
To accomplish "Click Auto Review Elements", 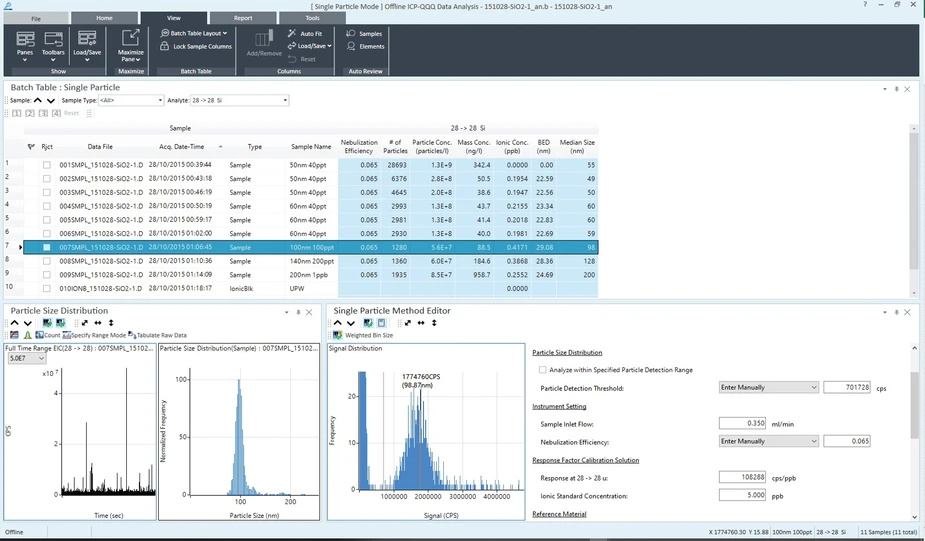I will (x=365, y=47).
